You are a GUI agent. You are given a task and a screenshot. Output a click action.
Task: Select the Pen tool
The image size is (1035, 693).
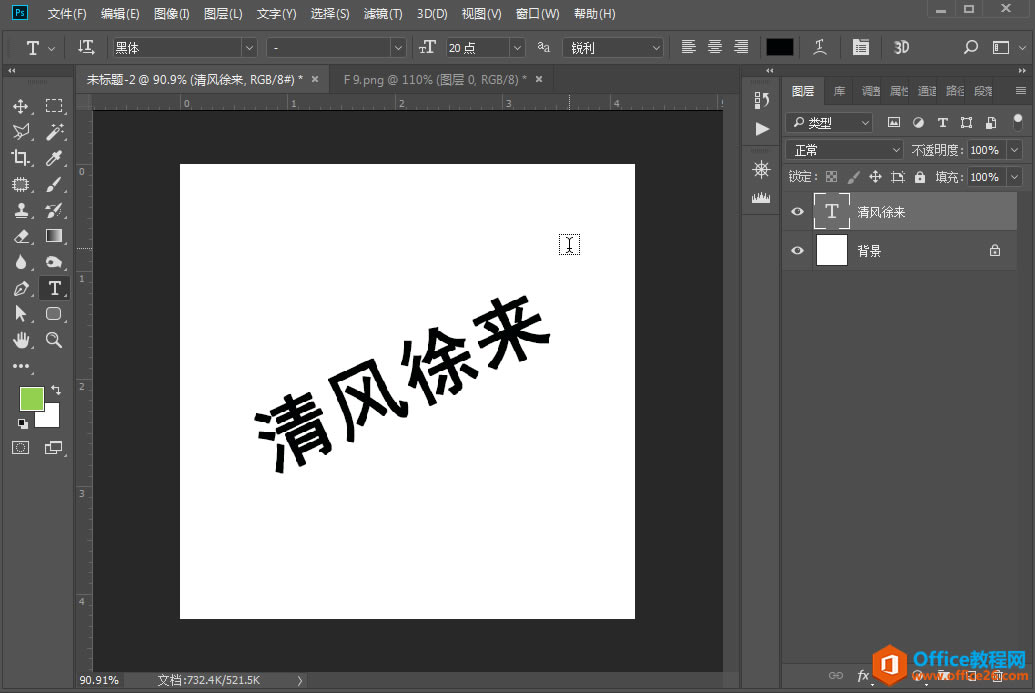(20, 288)
